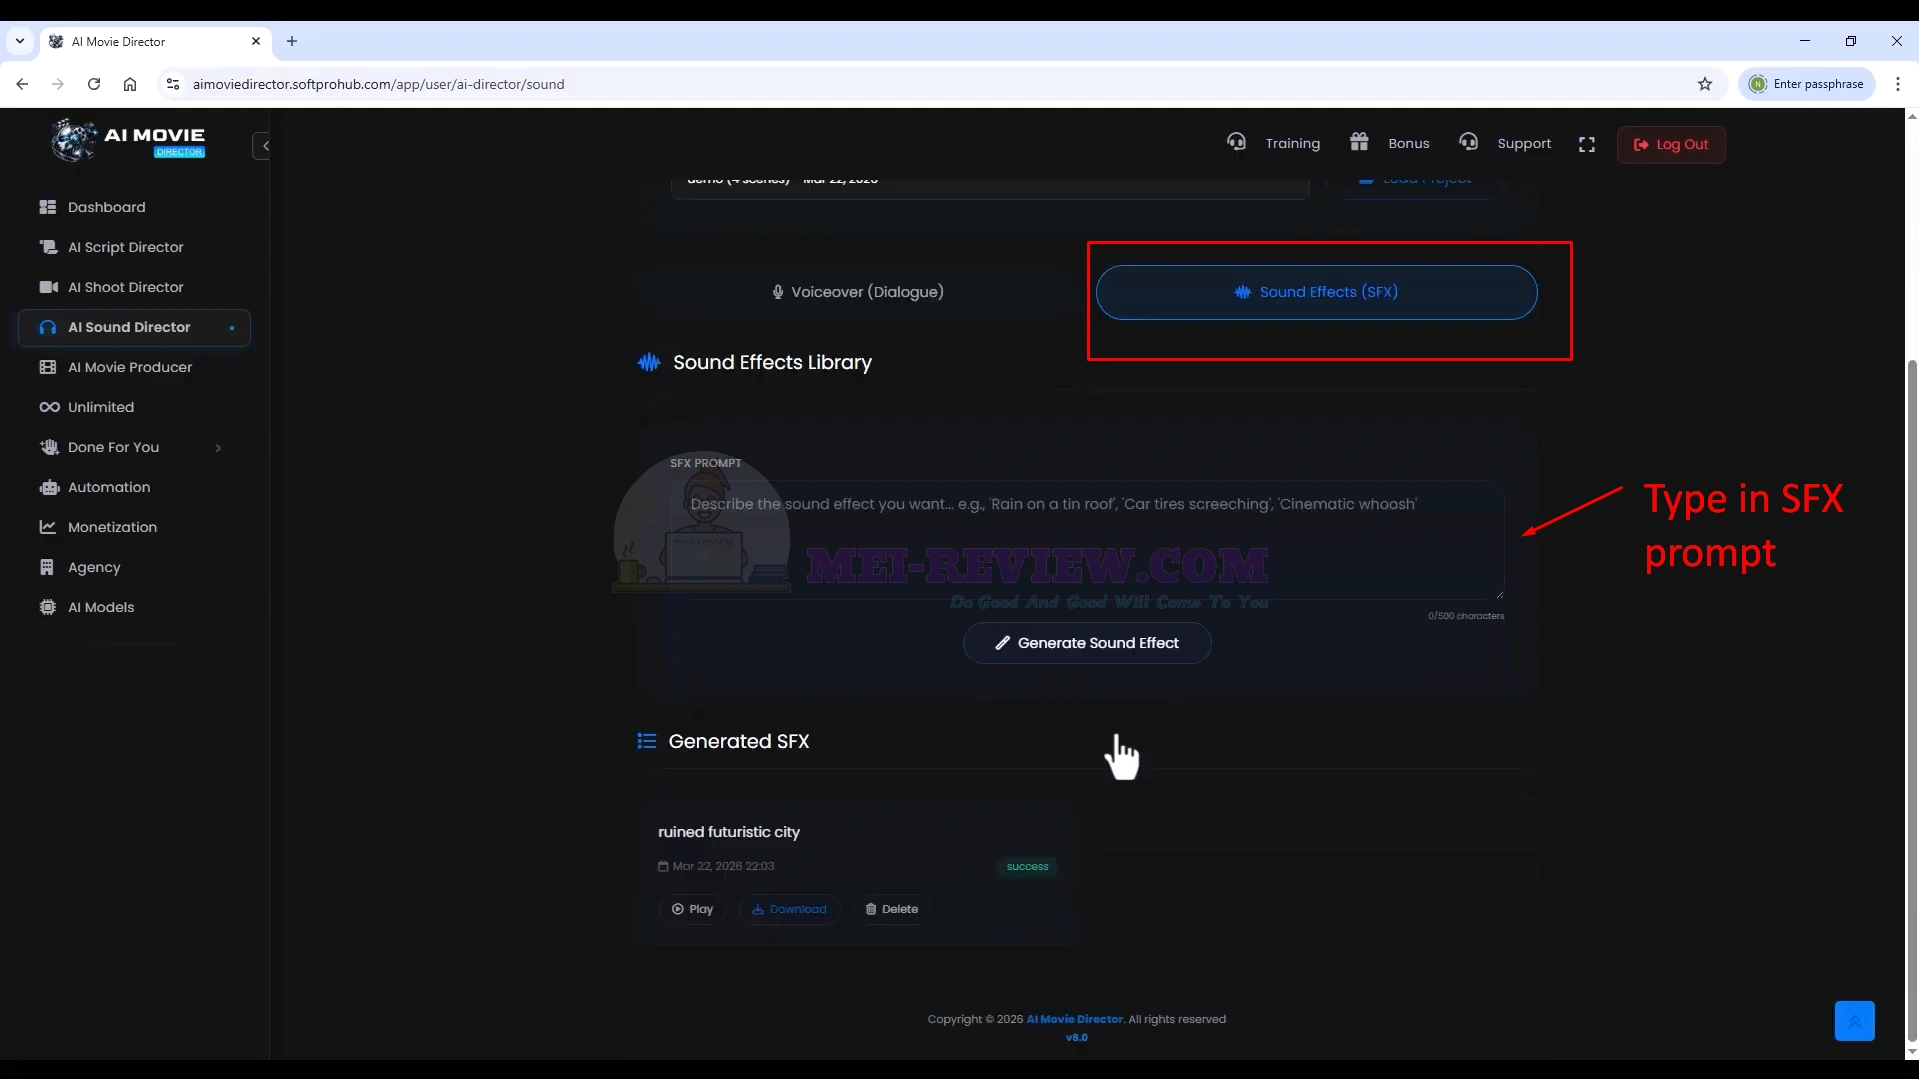Click the Enter passphrase profile button
Viewport: 1919px width, 1079px height.
[x=1807, y=84]
